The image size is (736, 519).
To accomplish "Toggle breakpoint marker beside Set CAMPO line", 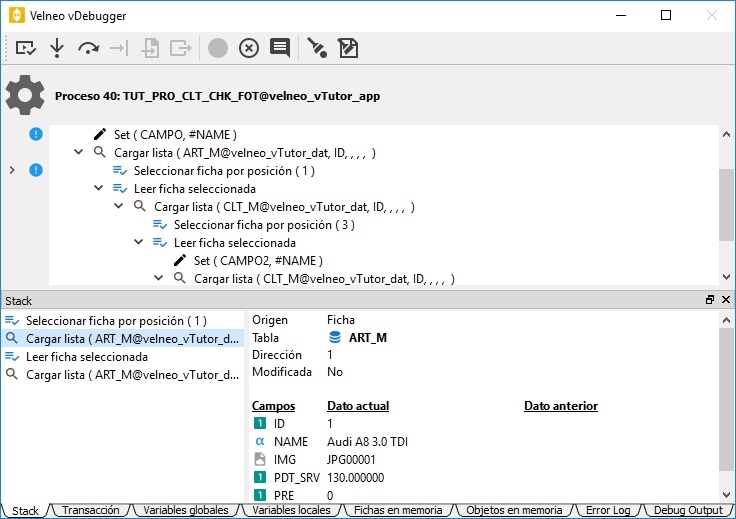I will coord(36,134).
